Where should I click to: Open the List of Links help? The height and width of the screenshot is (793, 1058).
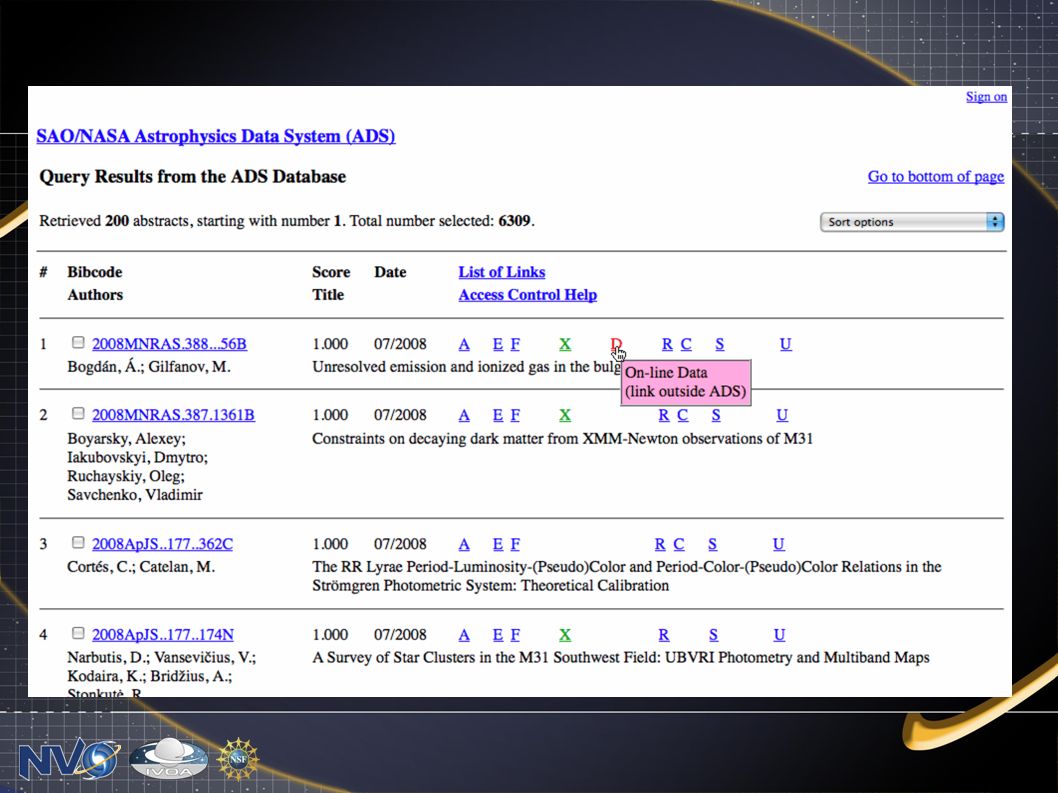pyautogui.click(x=502, y=272)
